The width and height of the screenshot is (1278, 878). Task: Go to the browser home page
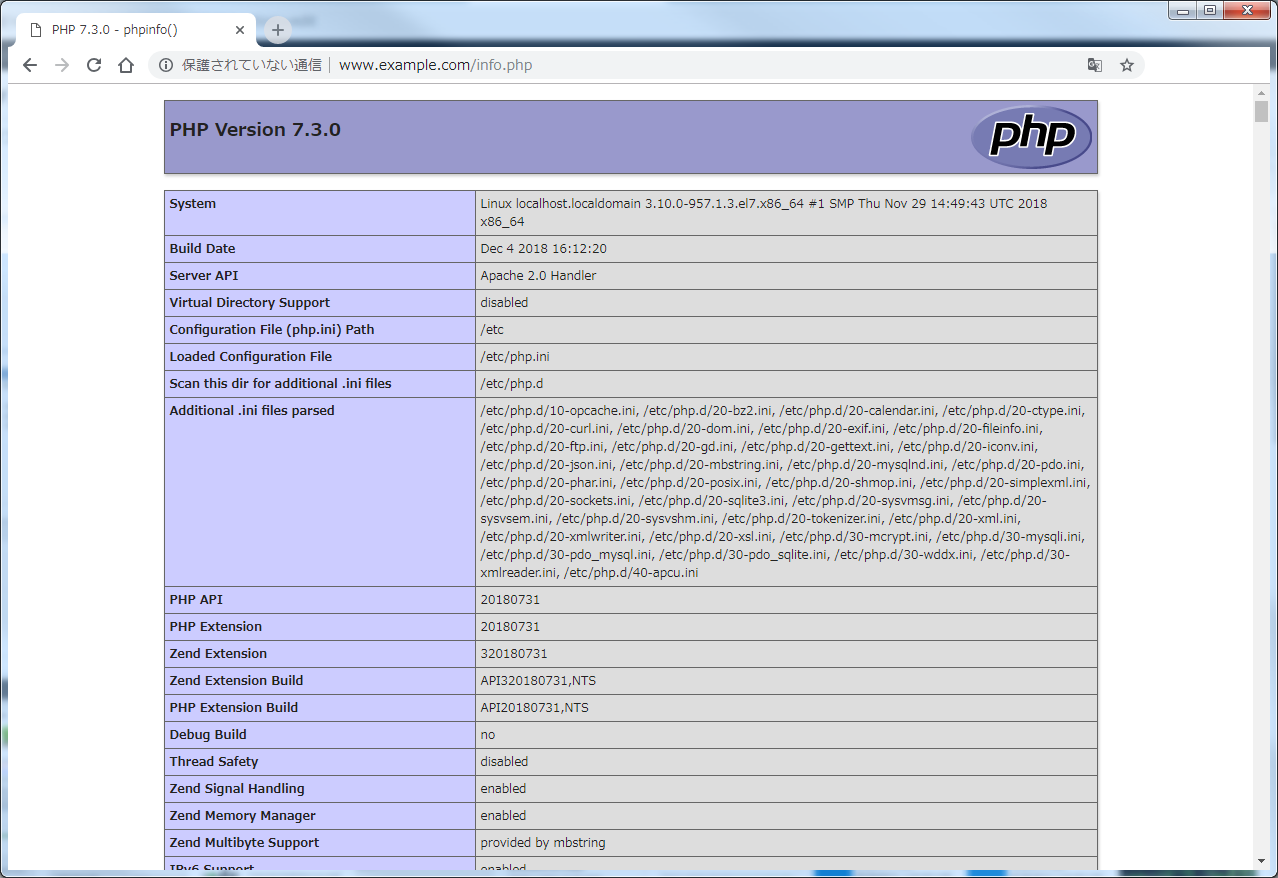click(126, 65)
